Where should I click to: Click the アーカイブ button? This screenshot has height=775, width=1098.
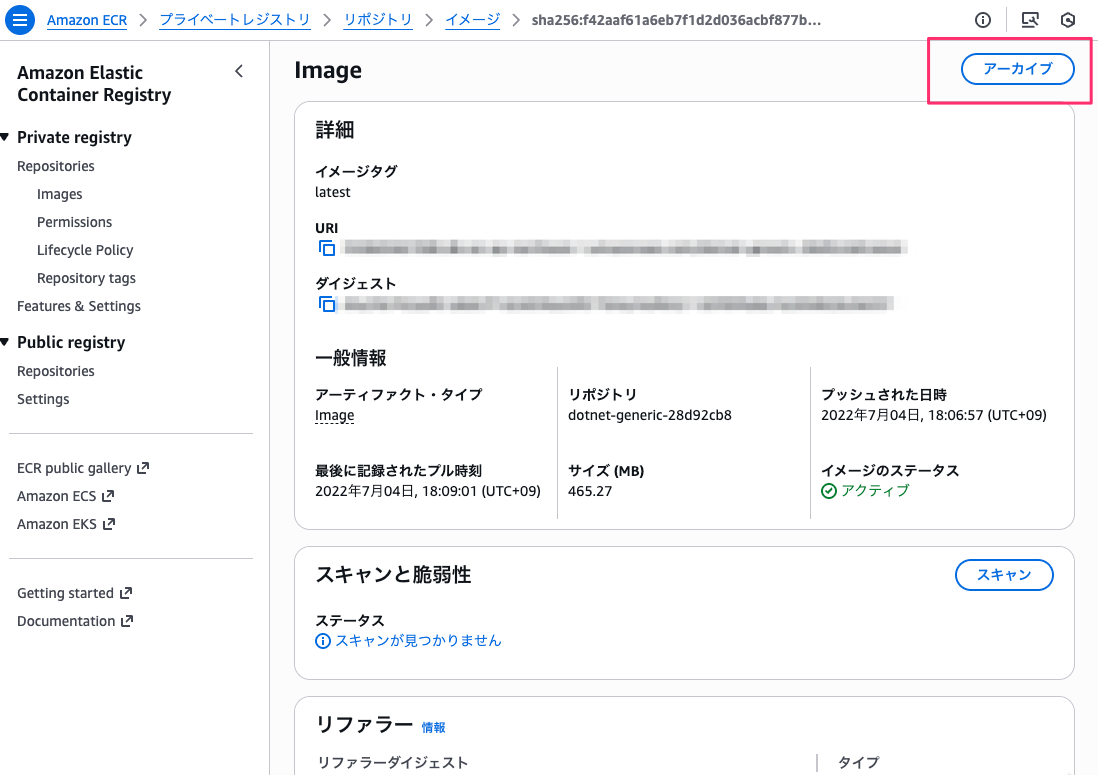click(1017, 69)
